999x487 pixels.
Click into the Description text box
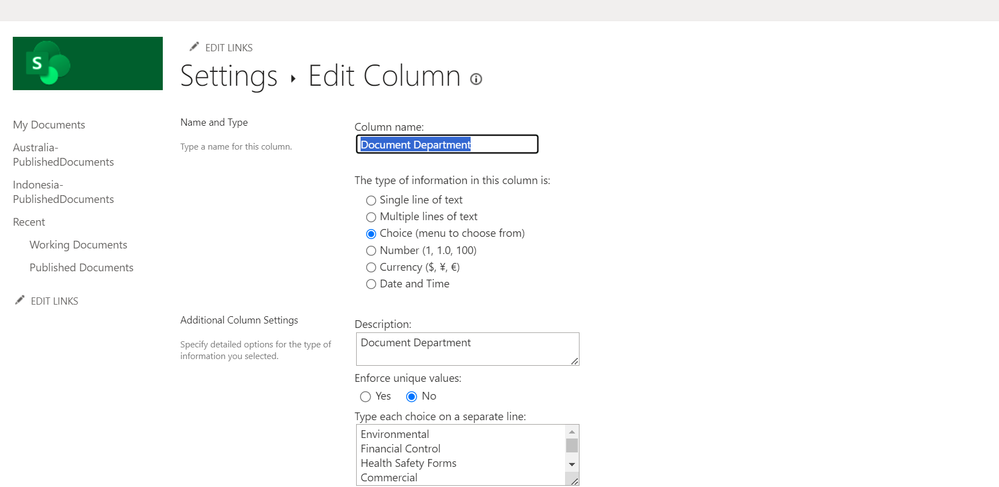tap(466, 349)
